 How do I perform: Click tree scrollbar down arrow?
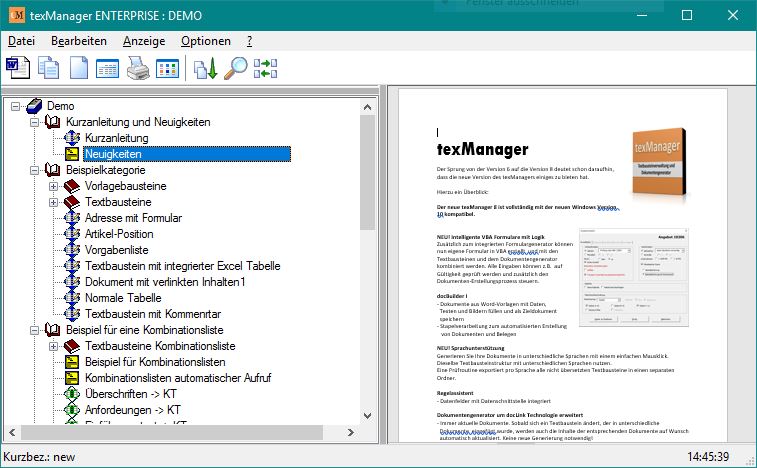[367, 415]
